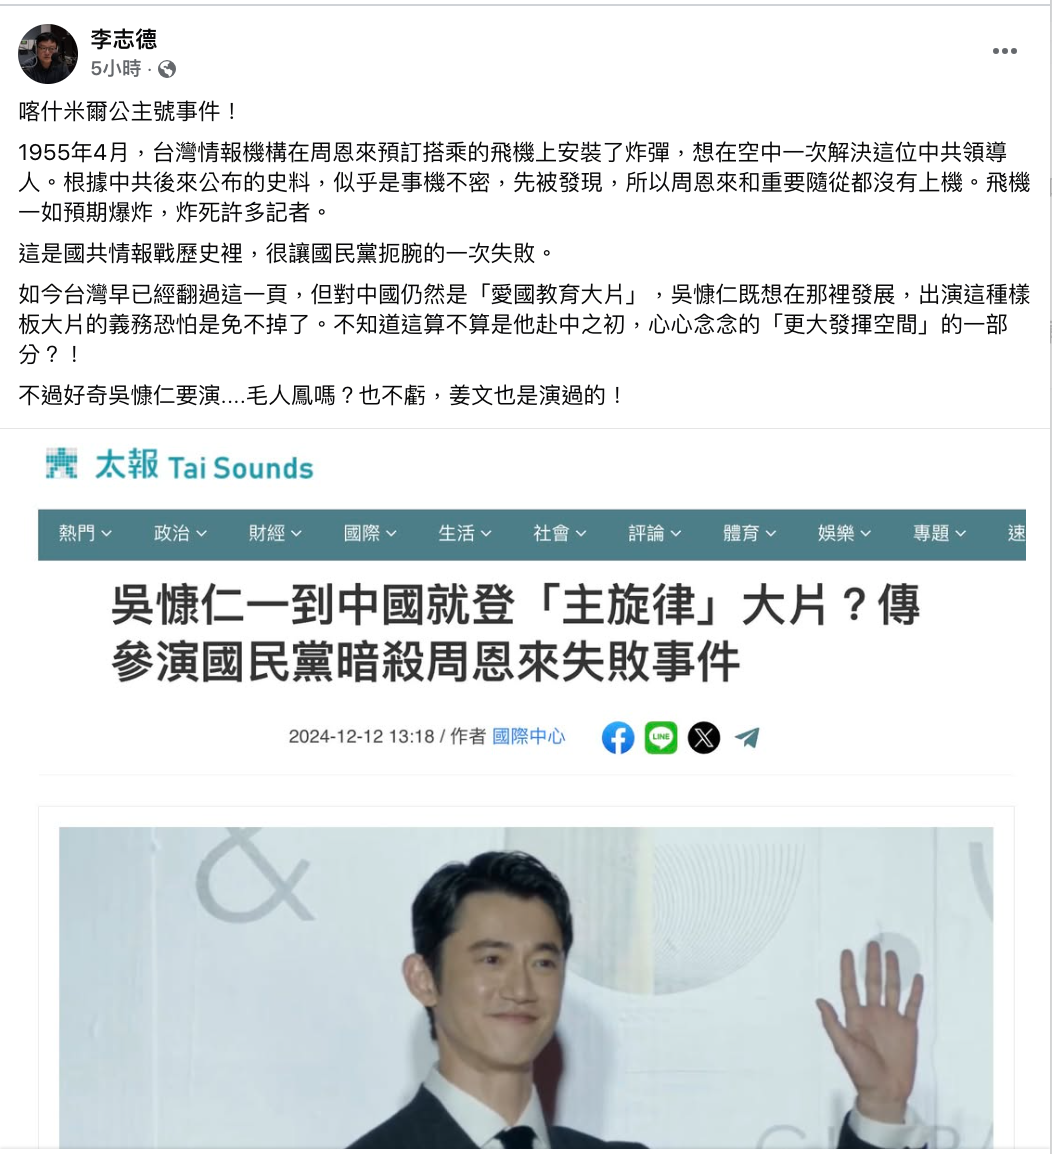Select the 評論 menu item
Viewport: 1052px width, 1154px height.
tap(654, 533)
